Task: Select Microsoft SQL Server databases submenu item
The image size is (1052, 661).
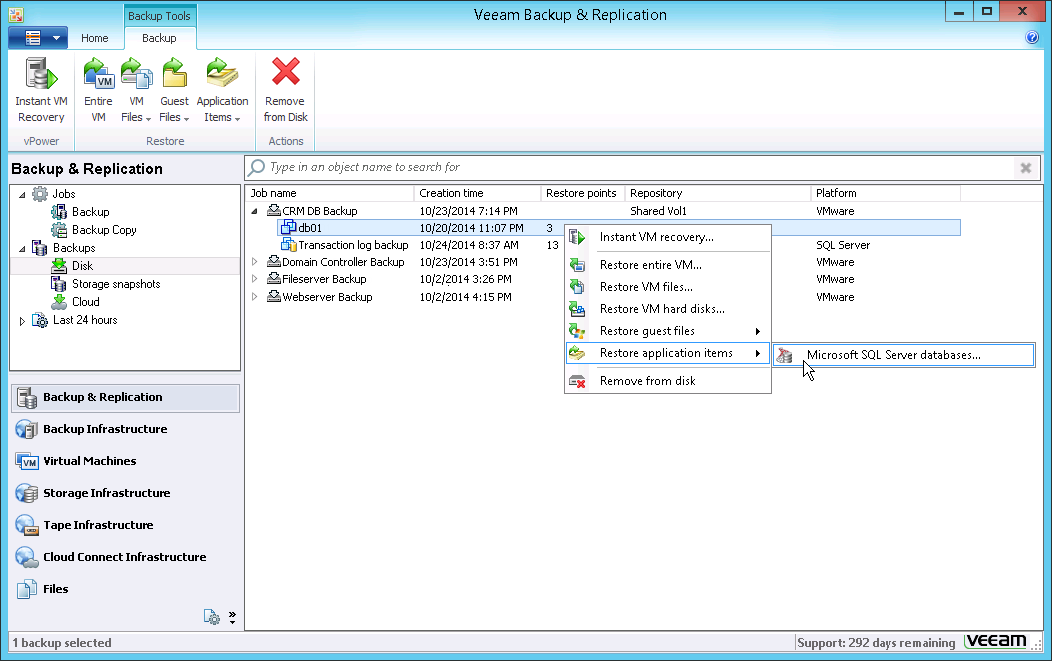Action: tap(904, 355)
